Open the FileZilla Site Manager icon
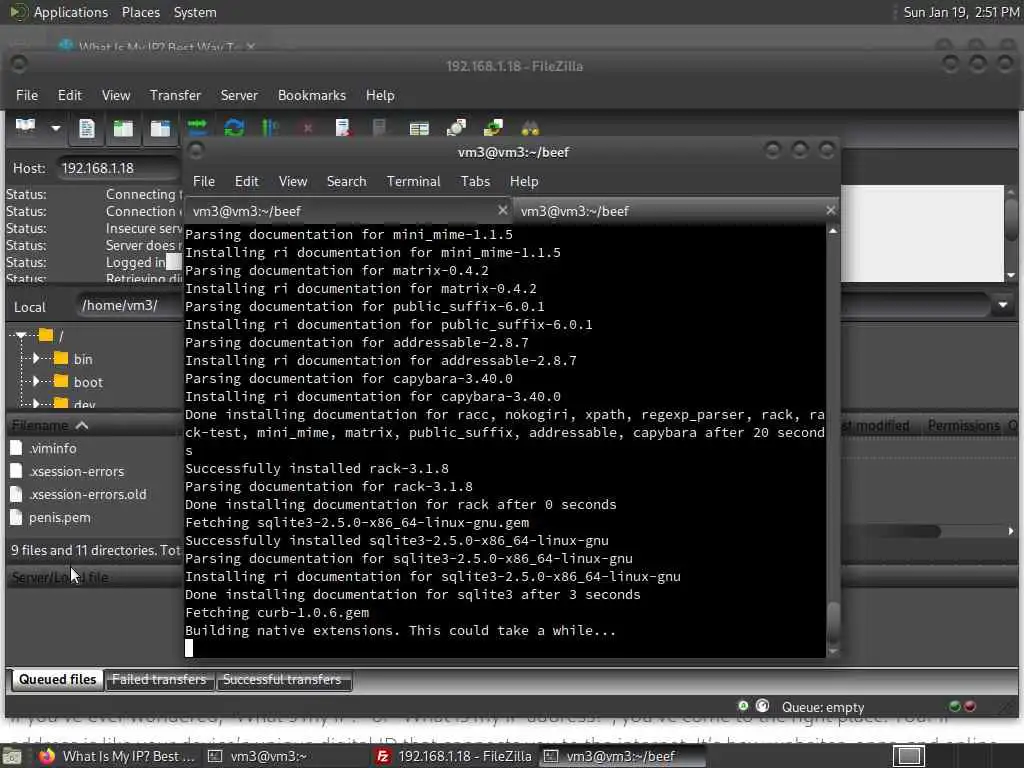Viewport: 1024px width, 768px height. click(25, 126)
